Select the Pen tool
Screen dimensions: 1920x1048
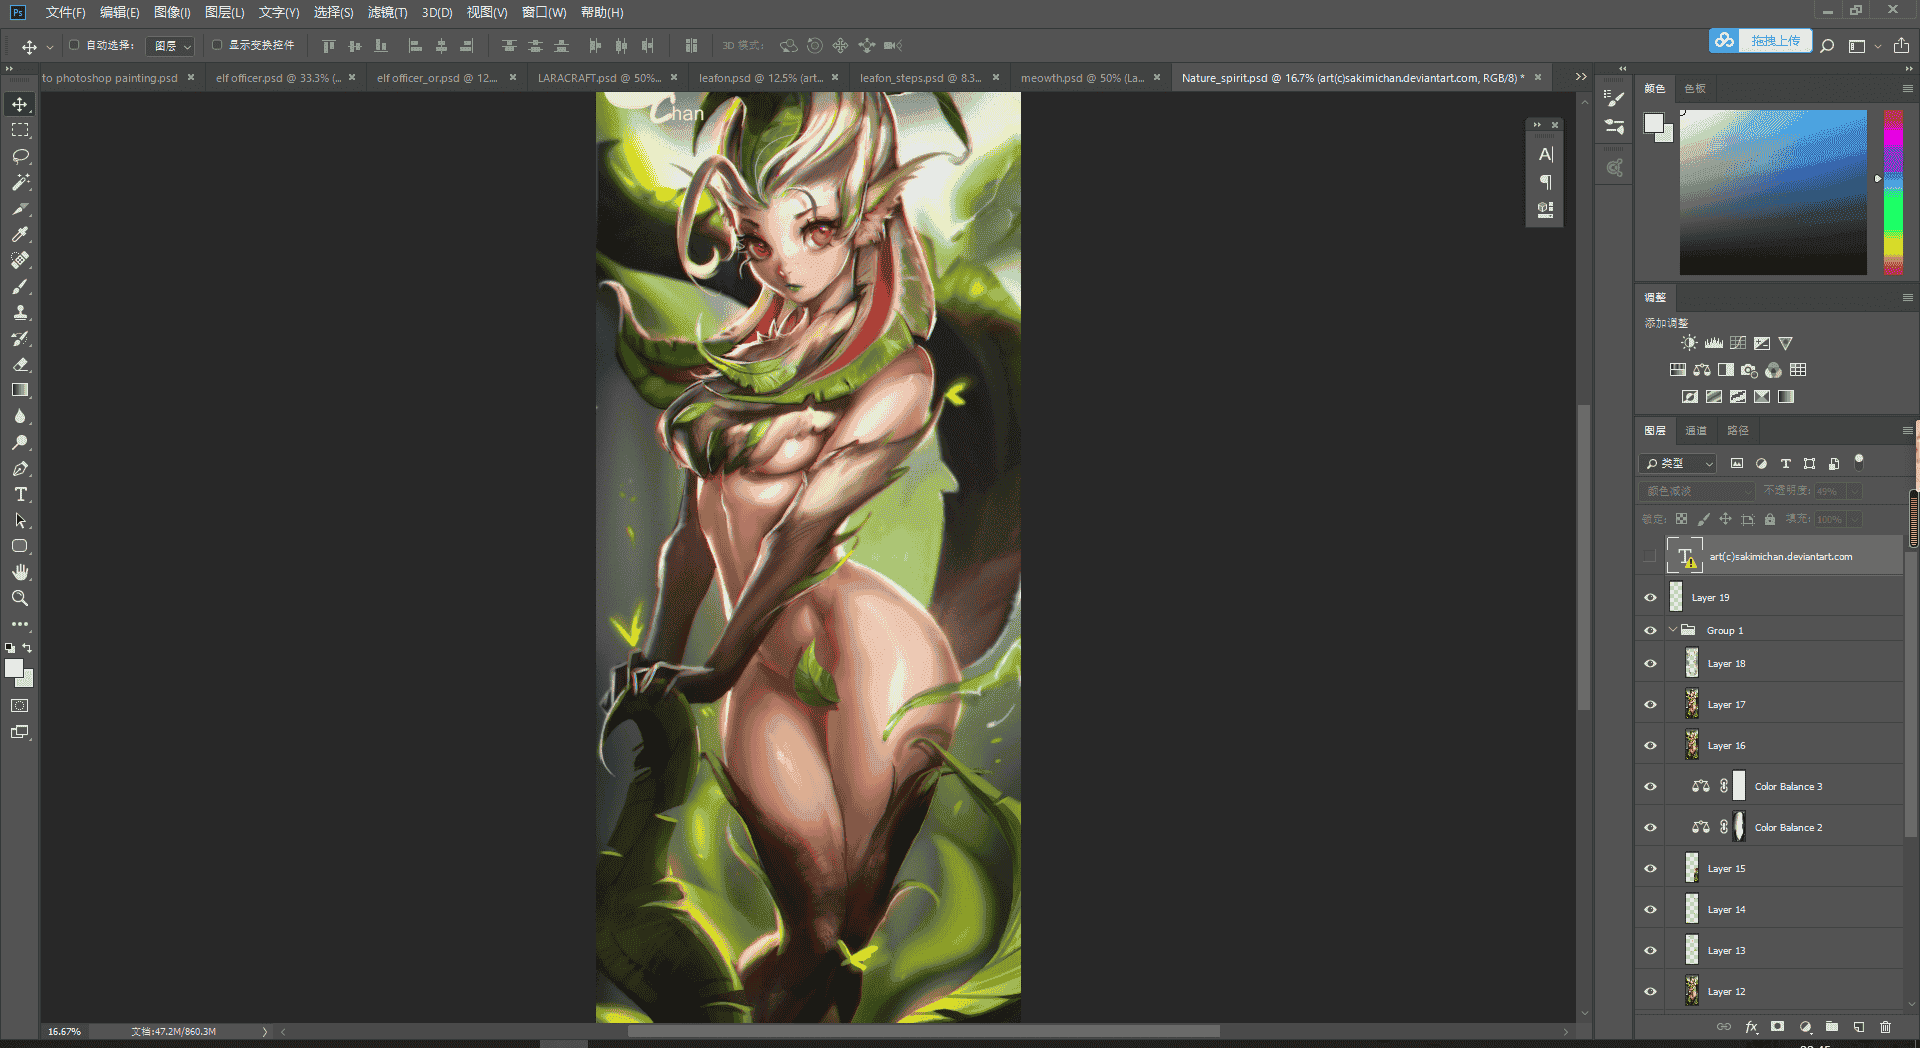(20, 468)
